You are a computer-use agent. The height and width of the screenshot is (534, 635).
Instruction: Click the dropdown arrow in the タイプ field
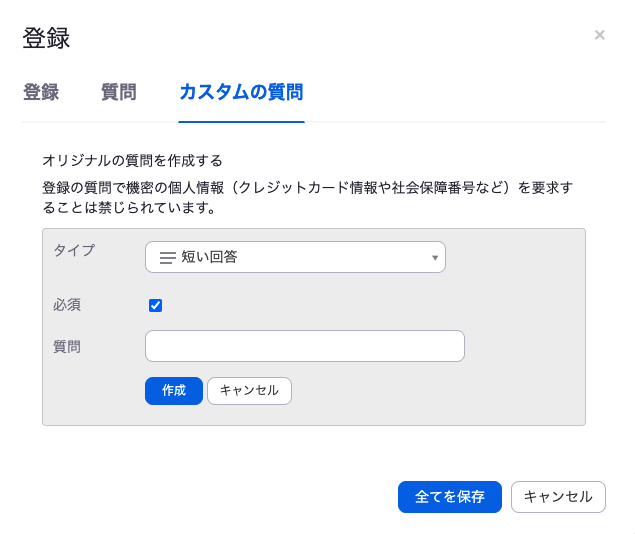[x=435, y=257]
